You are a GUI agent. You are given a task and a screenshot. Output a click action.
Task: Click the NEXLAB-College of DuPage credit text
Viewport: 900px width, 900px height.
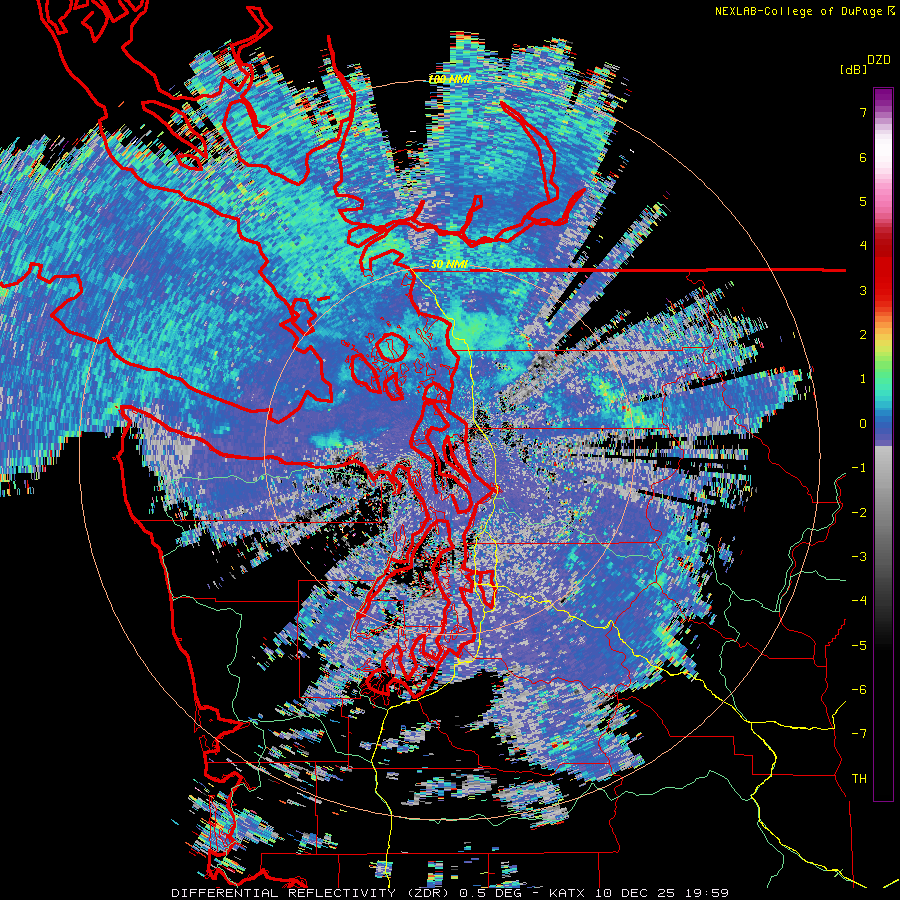pyautogui.click(x=799, y=11)
